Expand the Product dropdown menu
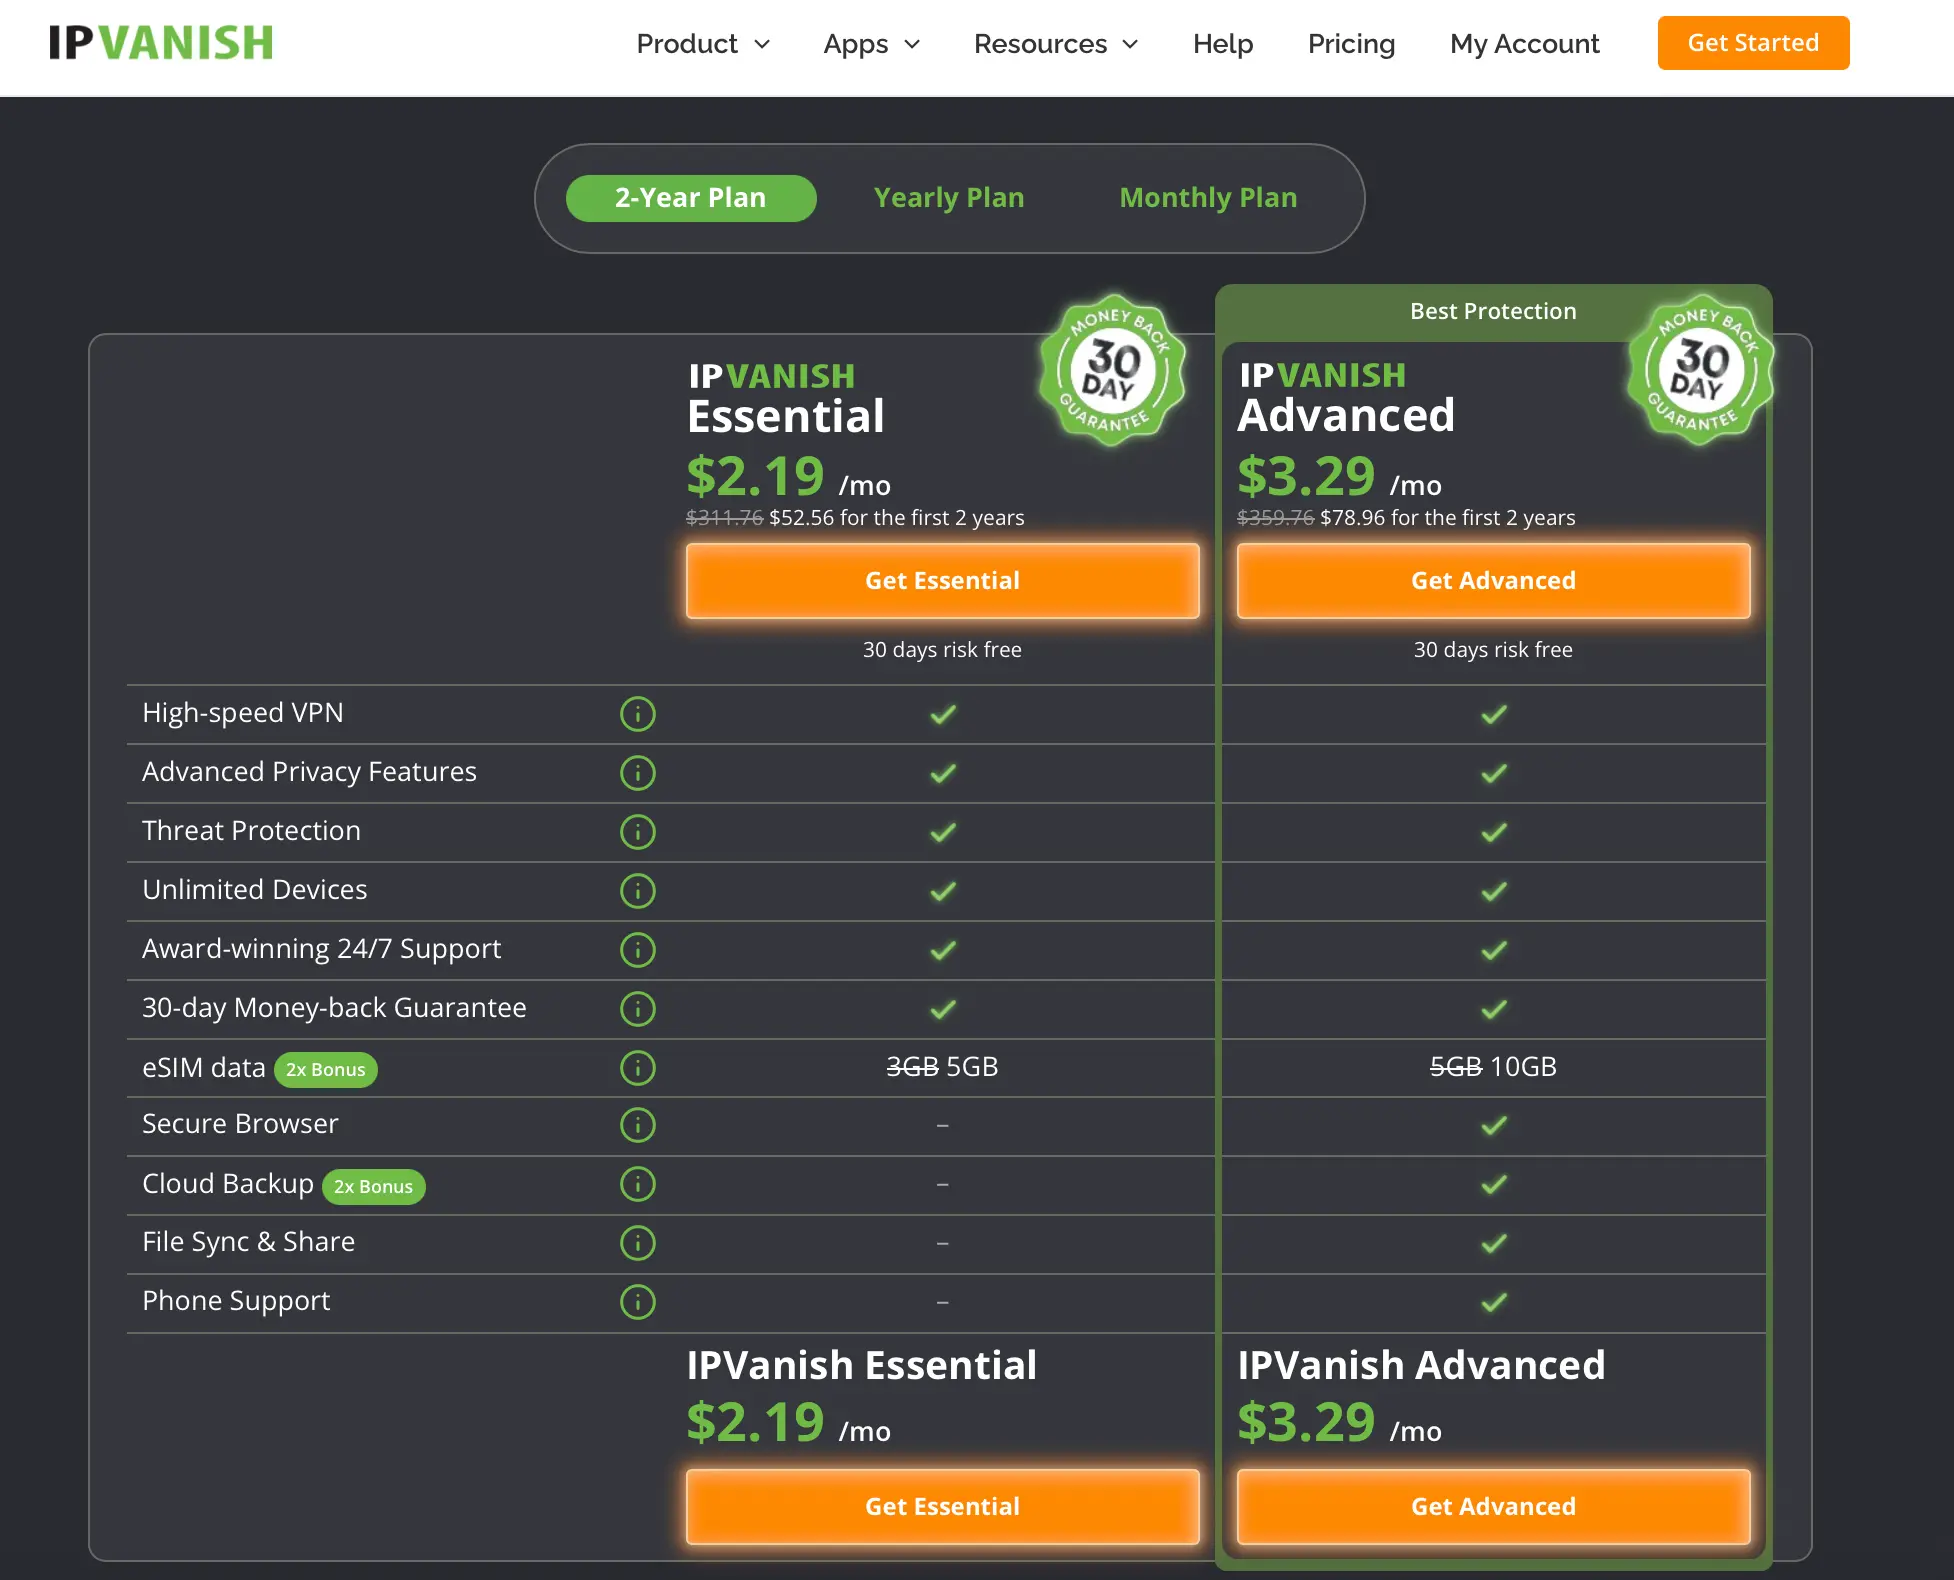Image resolution: width=1954 pixels, height=1580 pixels. (703, 44)
